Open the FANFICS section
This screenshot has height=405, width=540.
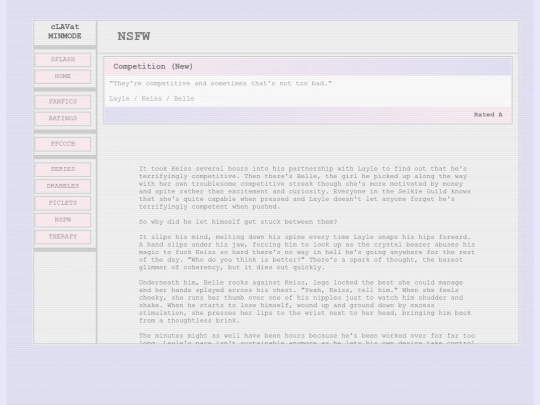[63, 102]
